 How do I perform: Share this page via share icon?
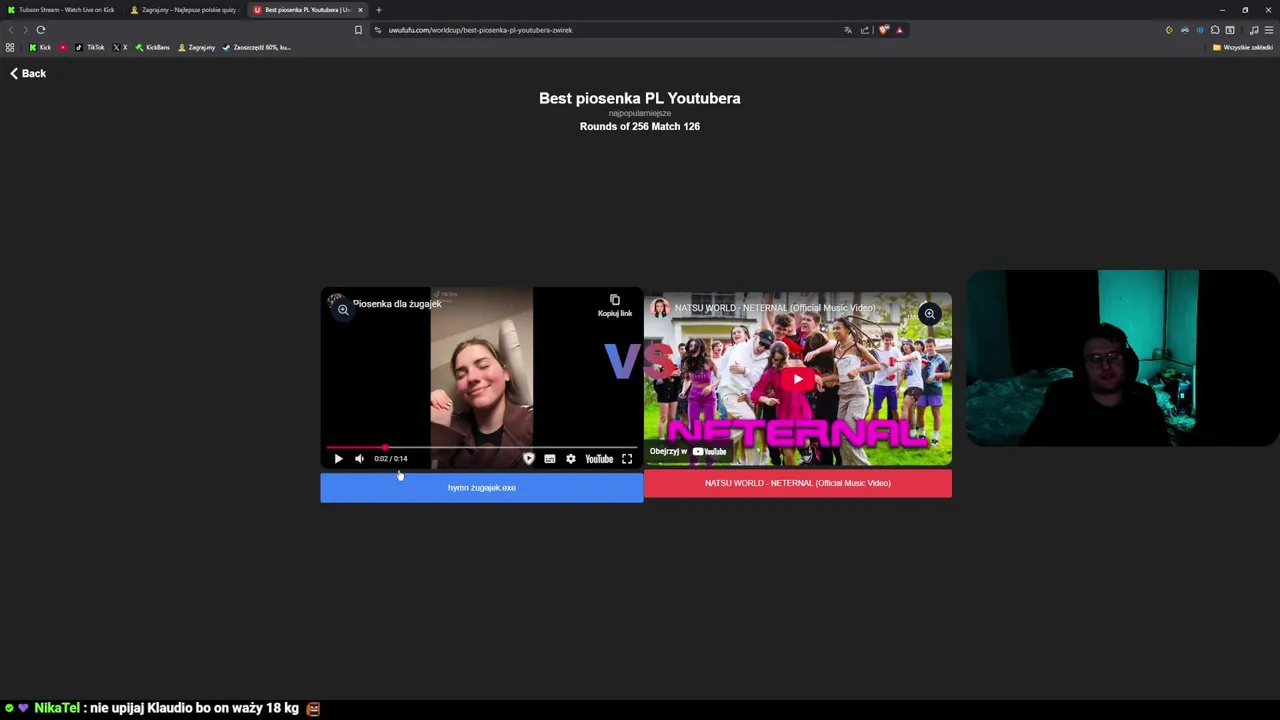[865, 30]
